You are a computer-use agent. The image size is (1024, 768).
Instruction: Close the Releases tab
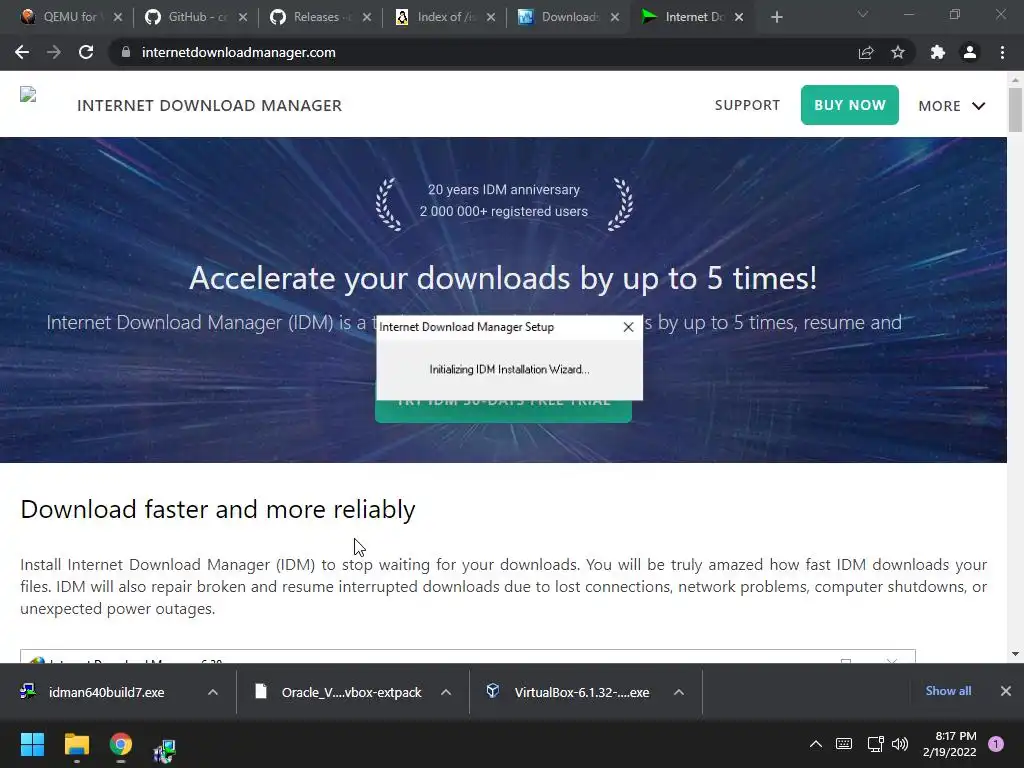tap(367, 17)
